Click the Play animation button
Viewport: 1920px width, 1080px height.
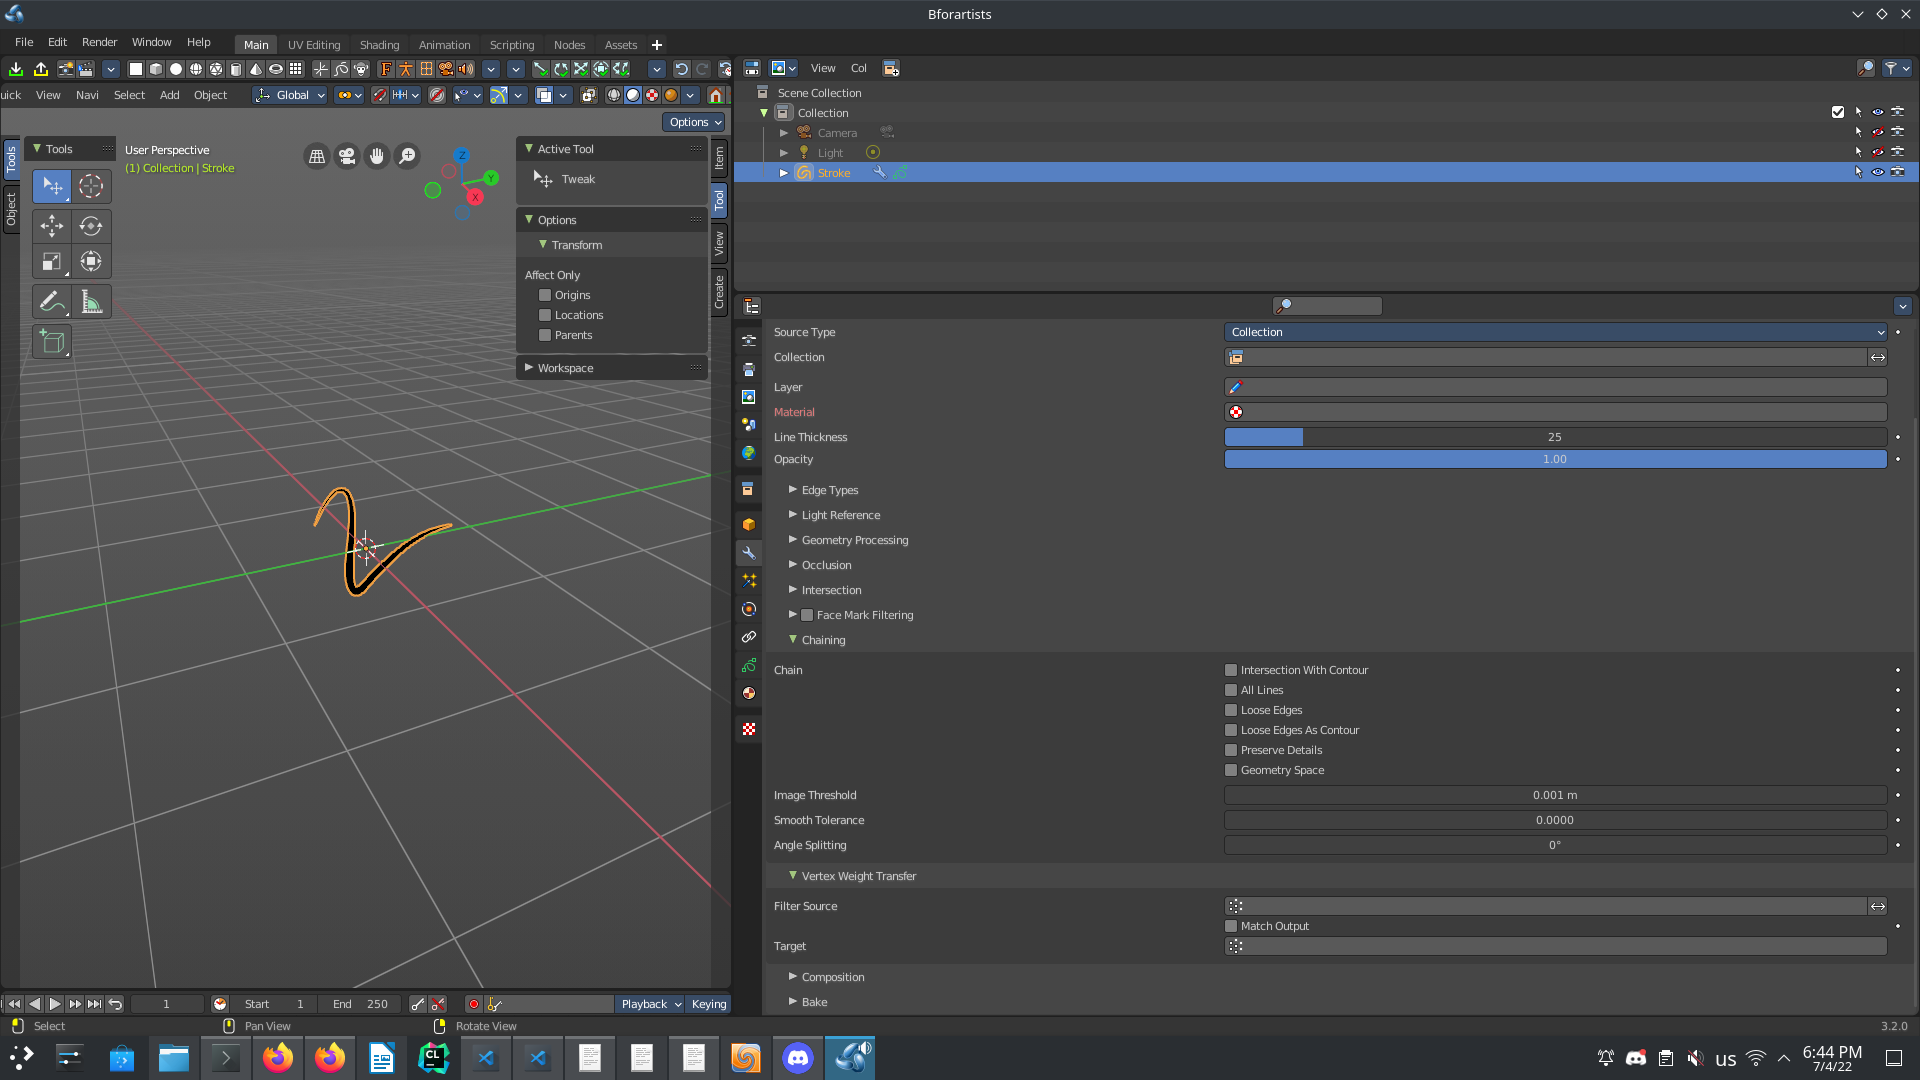[55, 1004]
